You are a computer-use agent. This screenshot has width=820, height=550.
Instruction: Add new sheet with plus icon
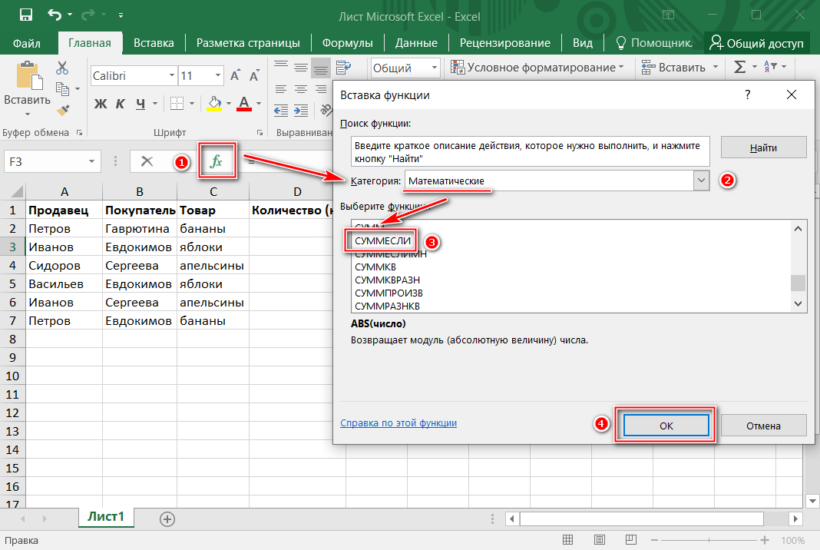point(167,518)
